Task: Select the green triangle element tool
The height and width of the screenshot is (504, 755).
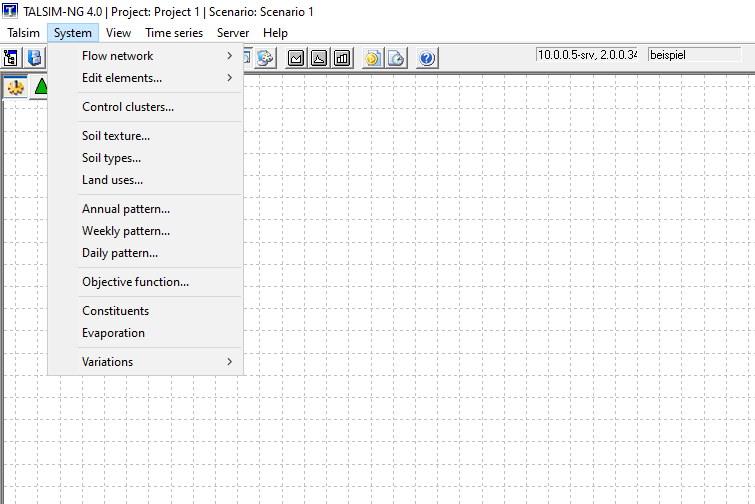Action: coord(41,87)
